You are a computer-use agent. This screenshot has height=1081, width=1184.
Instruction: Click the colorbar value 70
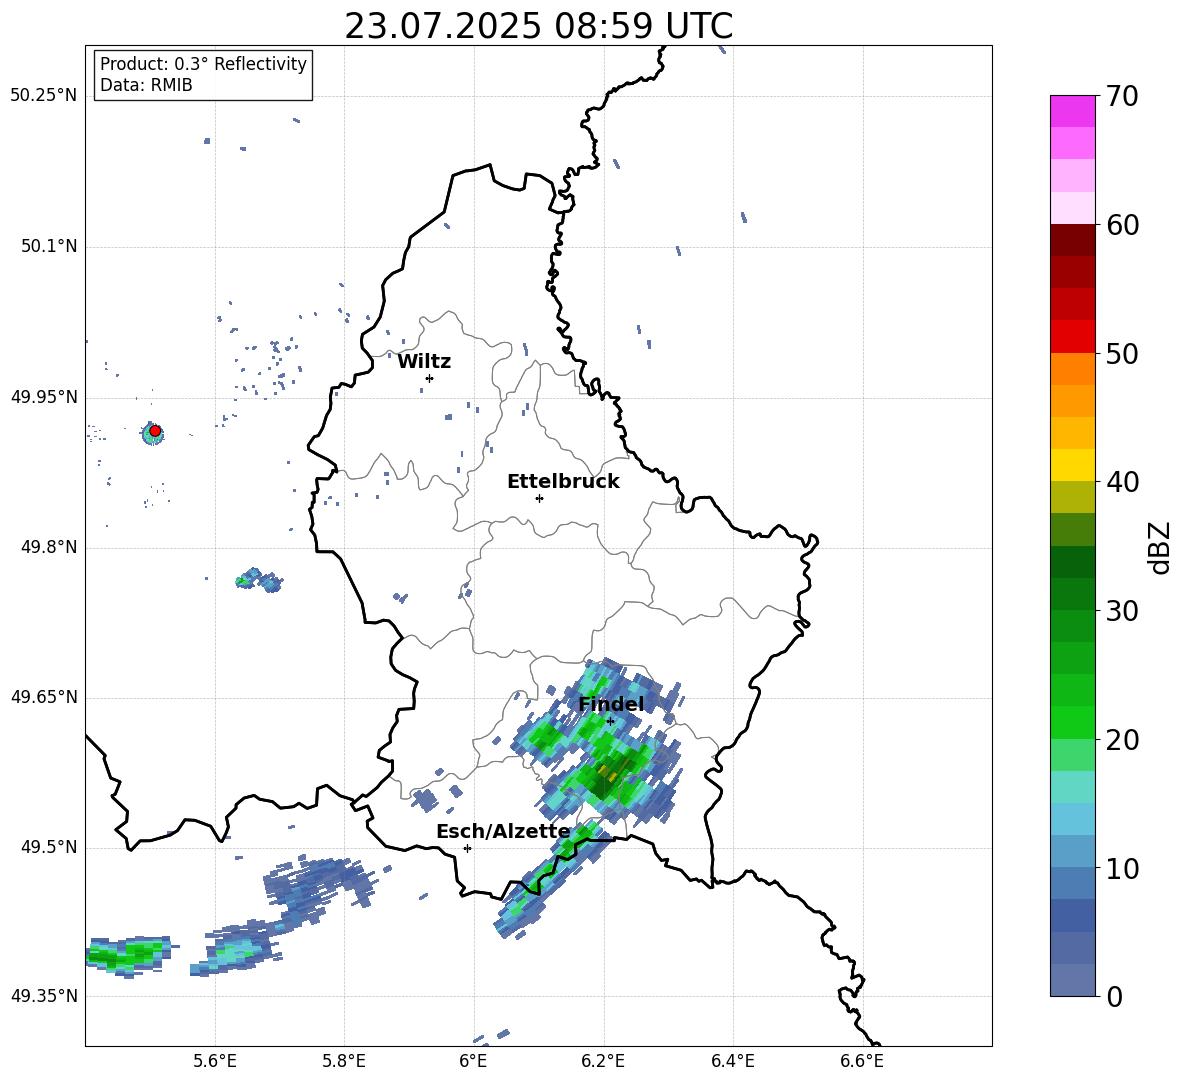pos(1122,96)
